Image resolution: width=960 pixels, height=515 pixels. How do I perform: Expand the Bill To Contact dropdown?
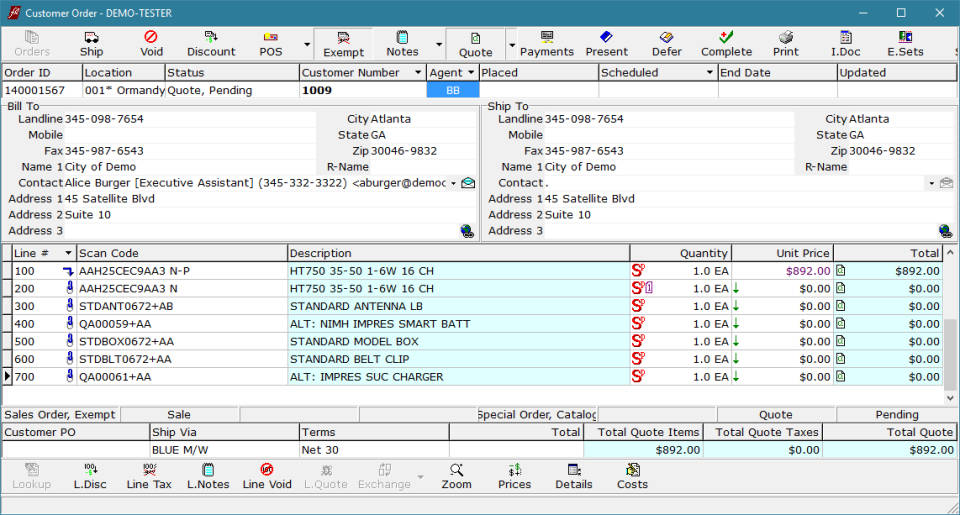[453, 183]
